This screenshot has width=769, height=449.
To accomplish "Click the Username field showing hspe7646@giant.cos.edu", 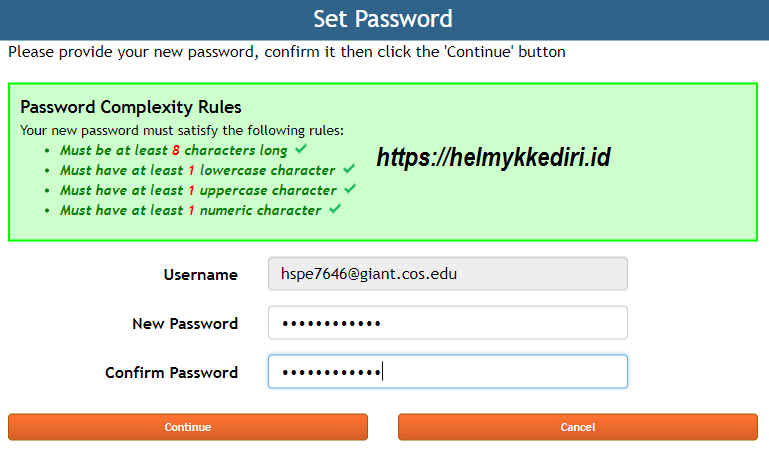I will pyautogui.click(x=447, y=274).
